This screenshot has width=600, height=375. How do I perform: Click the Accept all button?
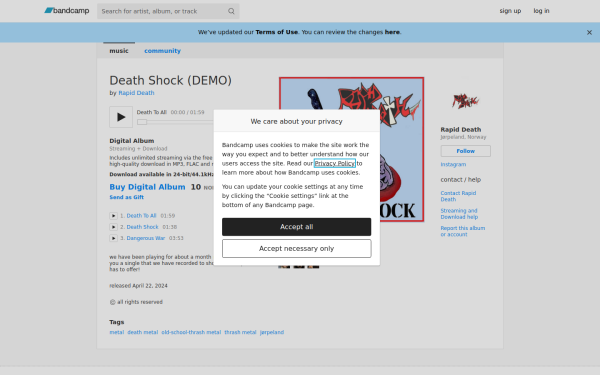[297, 227]
